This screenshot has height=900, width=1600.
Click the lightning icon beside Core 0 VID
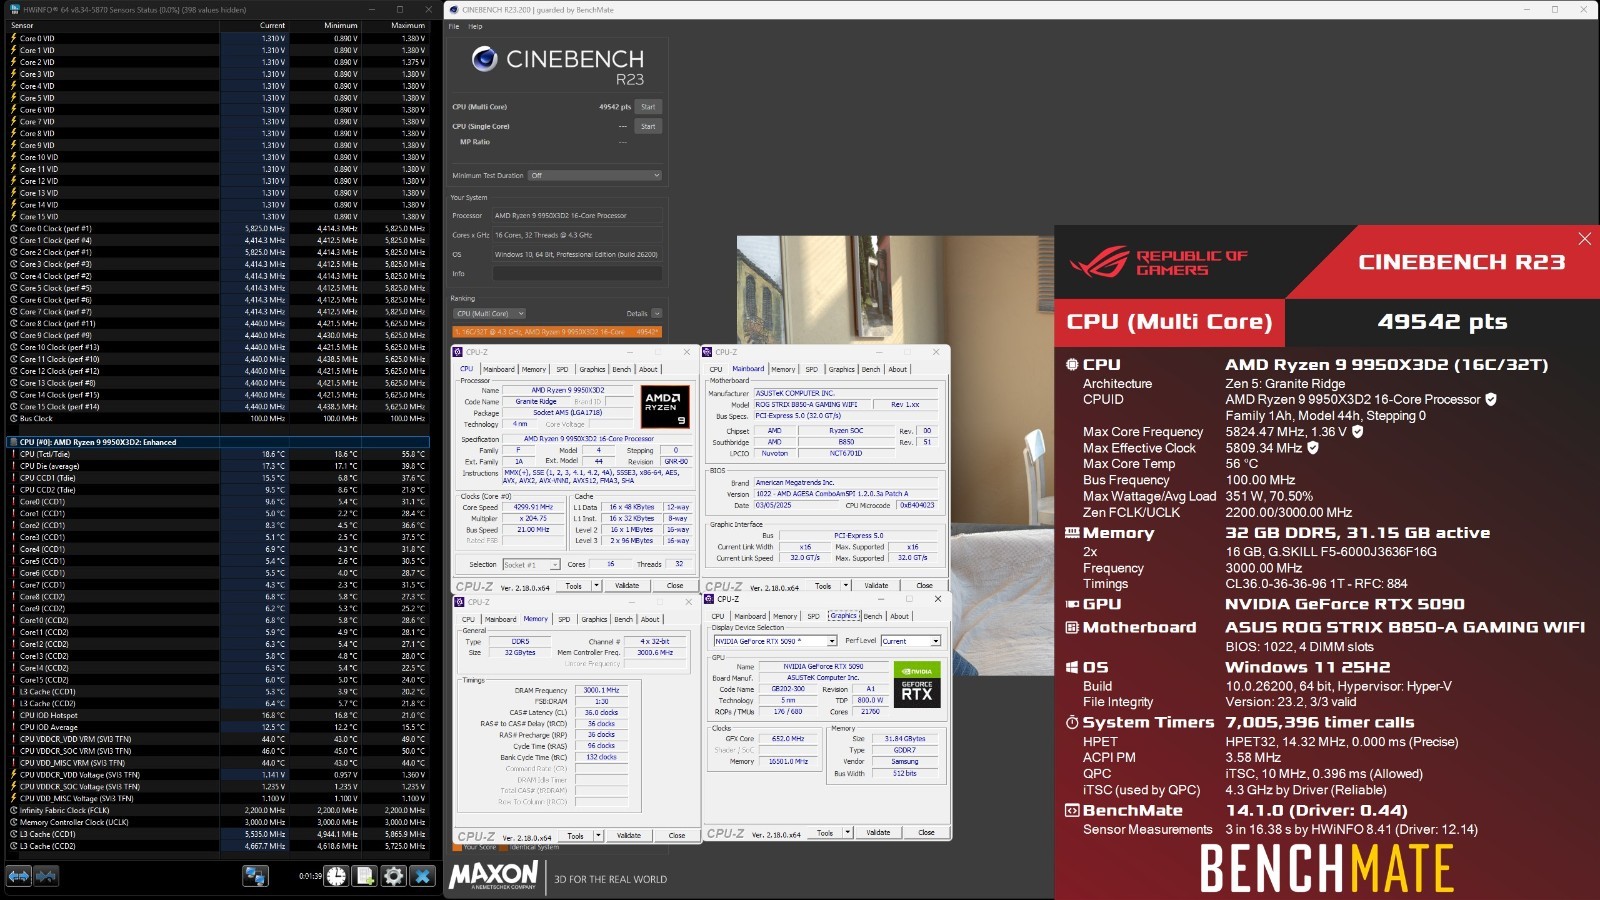[x=13, y=38]
